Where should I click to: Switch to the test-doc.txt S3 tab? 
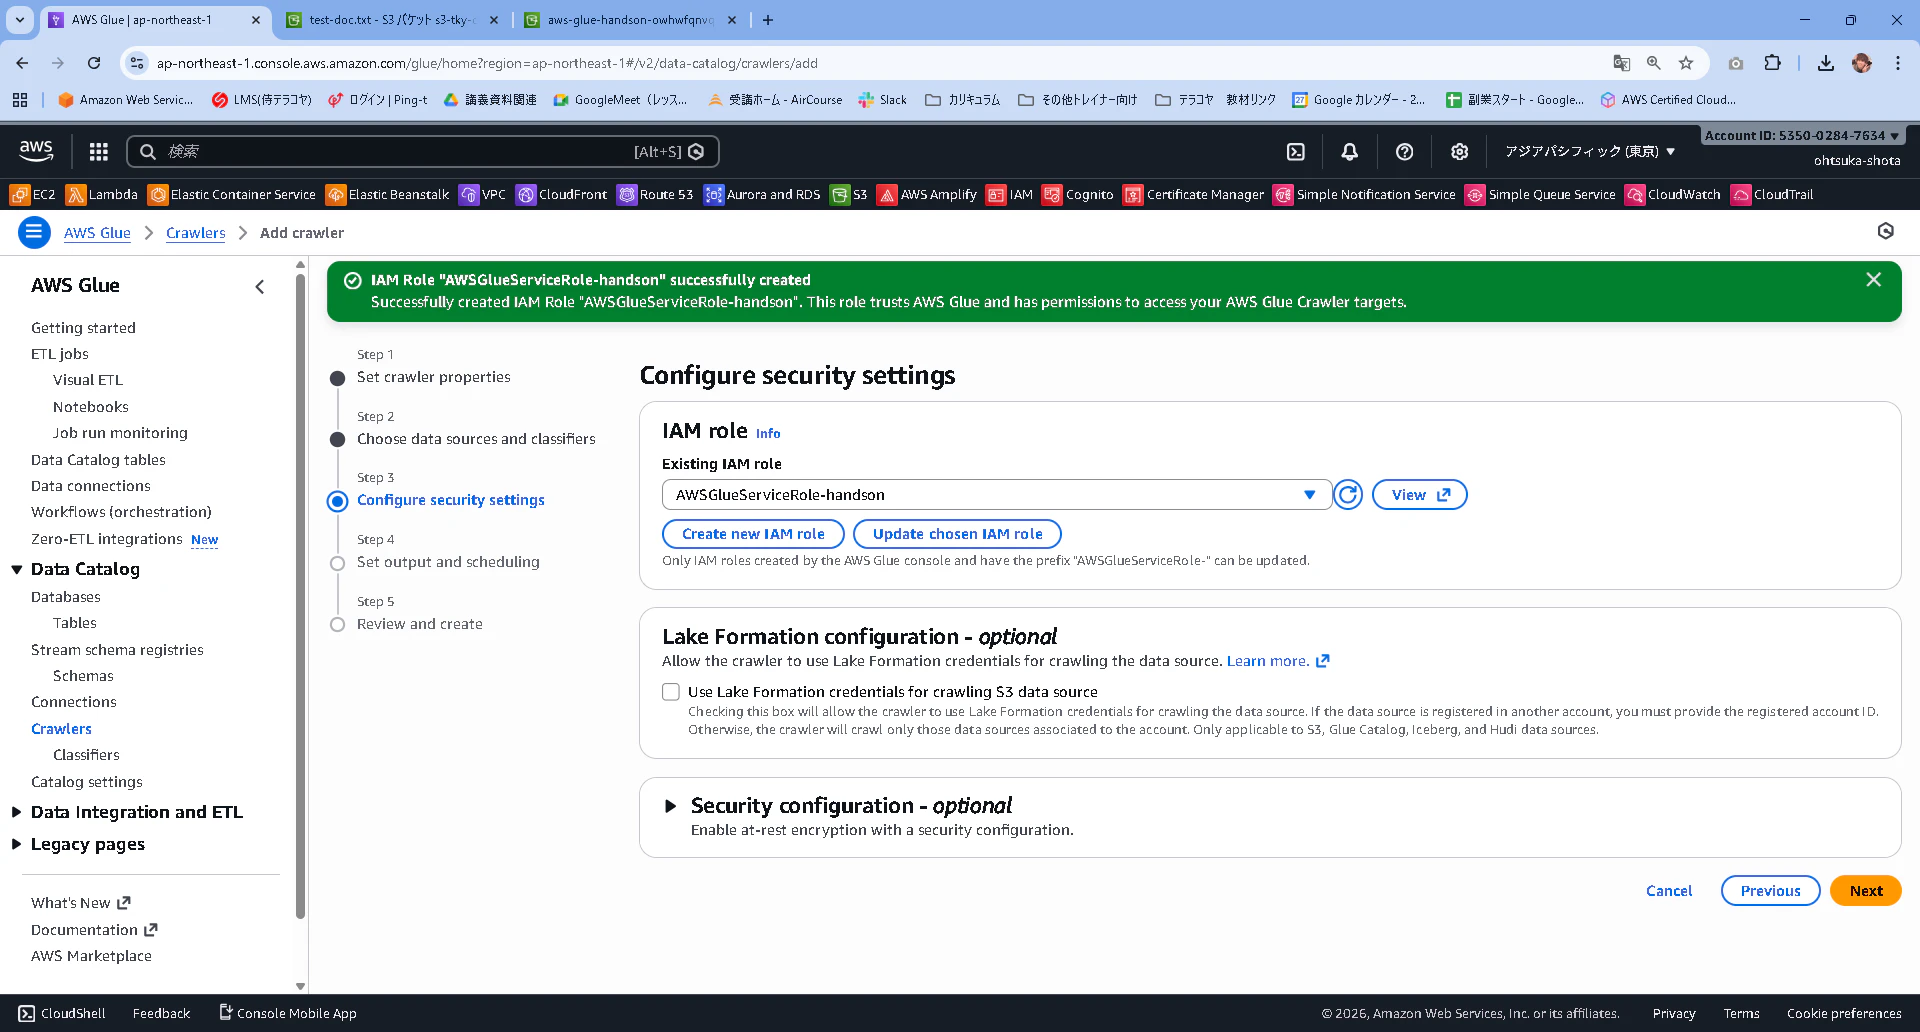tap(391, 20)
